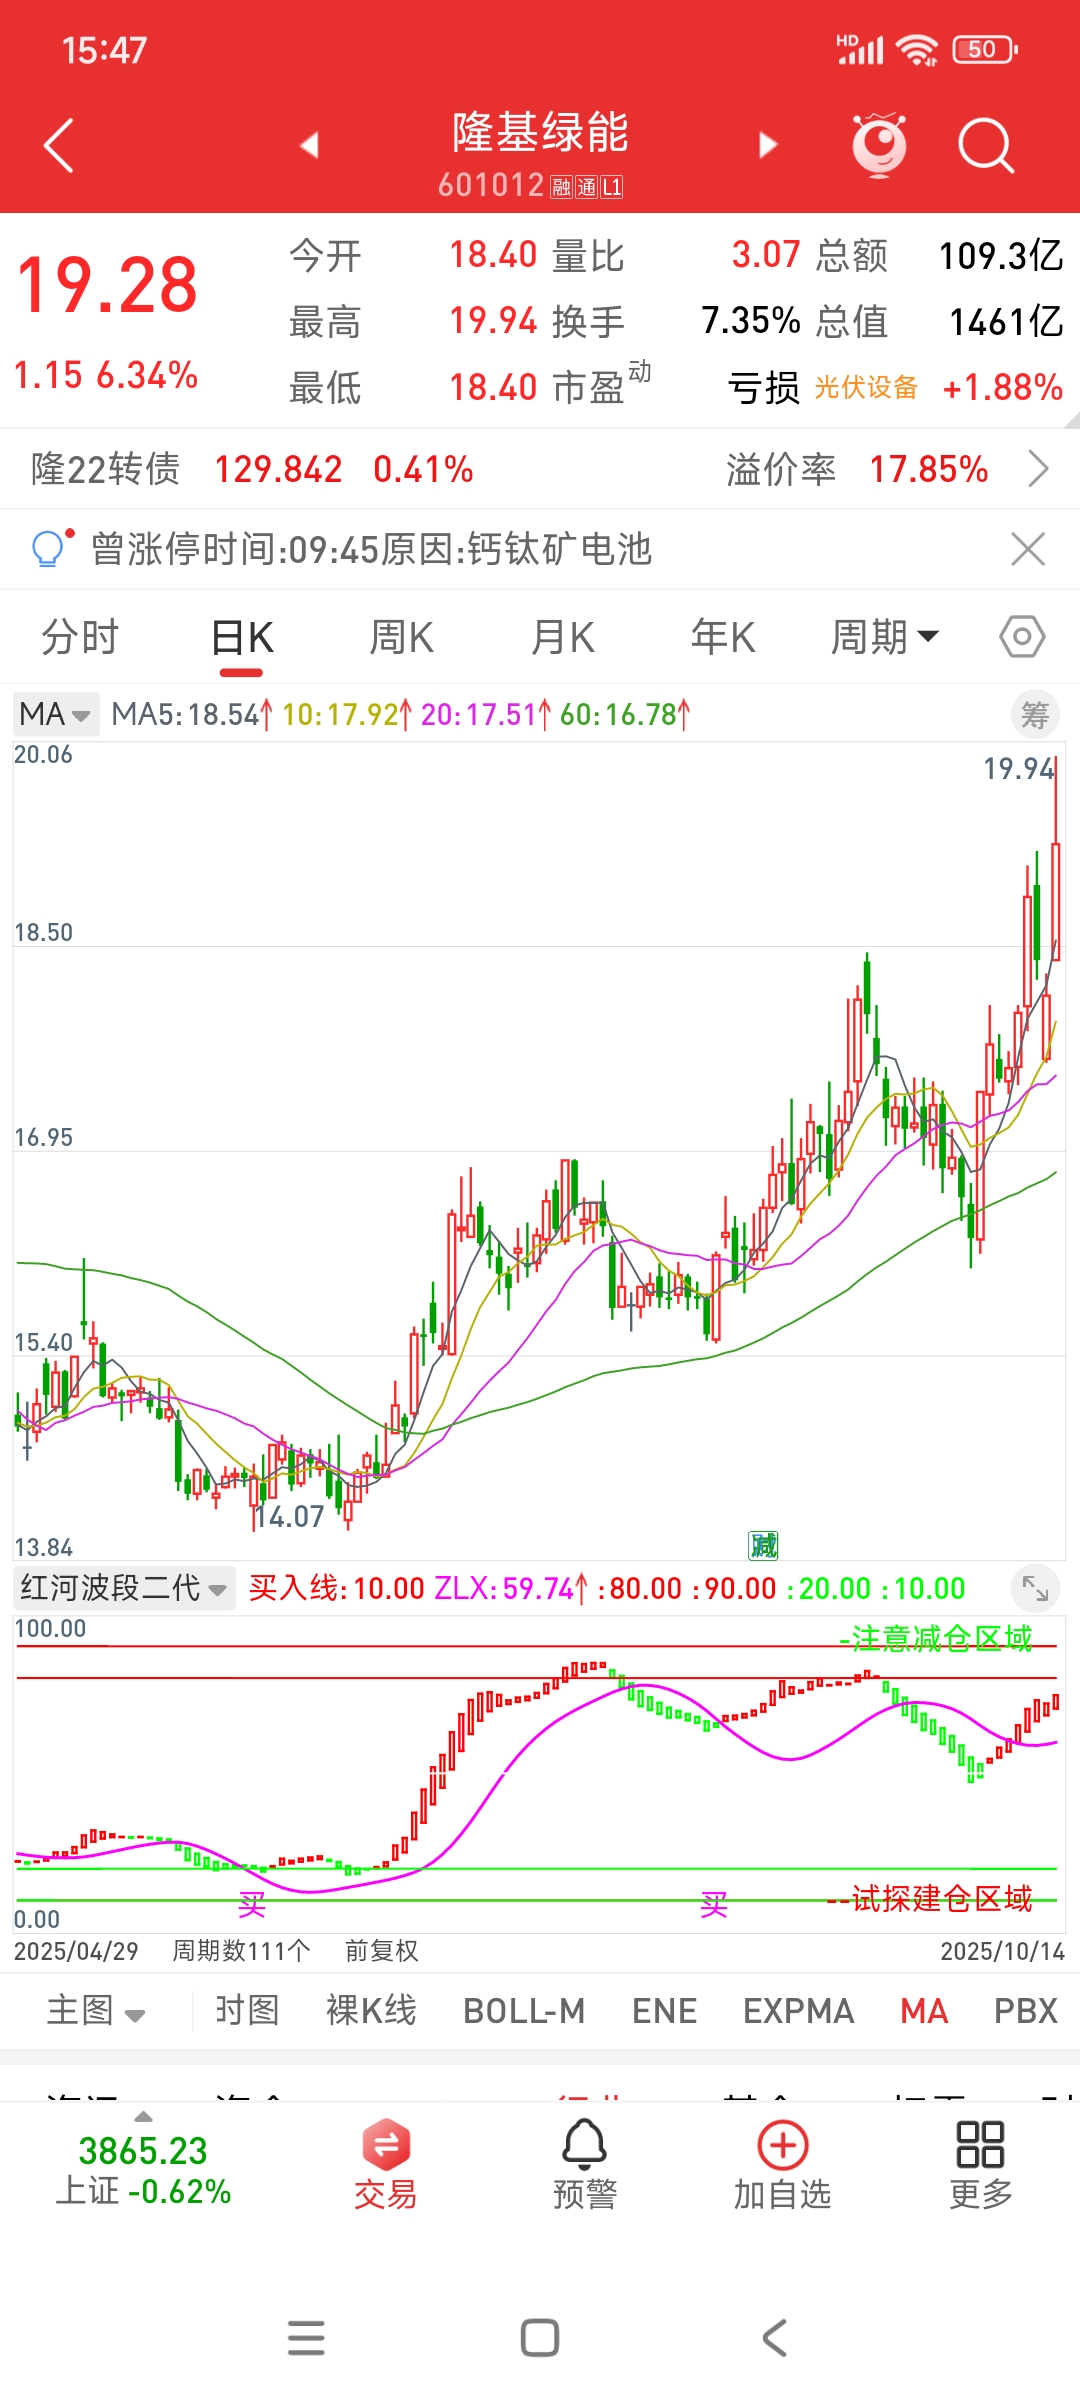Tap the stock price 19.28
1080x2400 pixels.
point(107,286)
